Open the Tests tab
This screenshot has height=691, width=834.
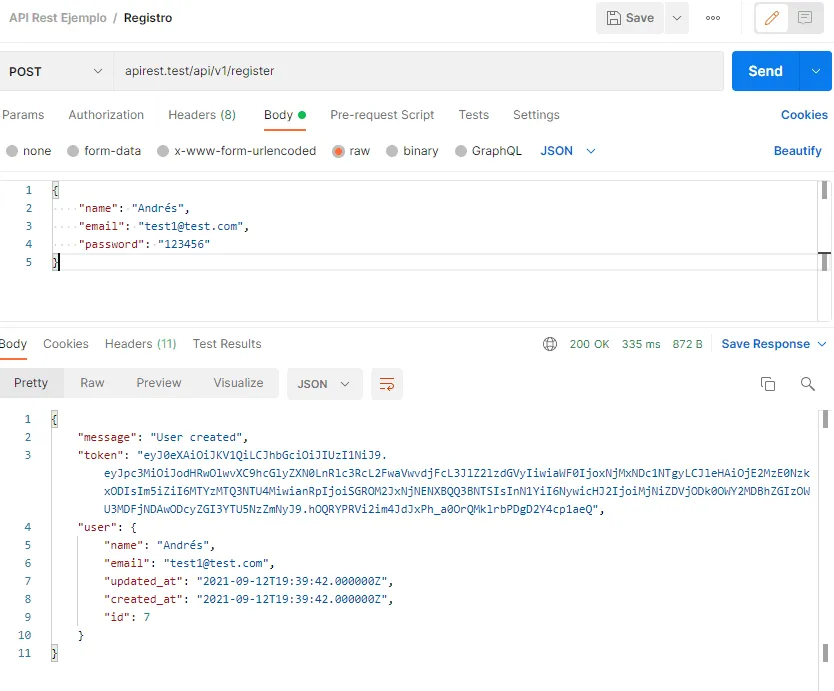(474, 115)
